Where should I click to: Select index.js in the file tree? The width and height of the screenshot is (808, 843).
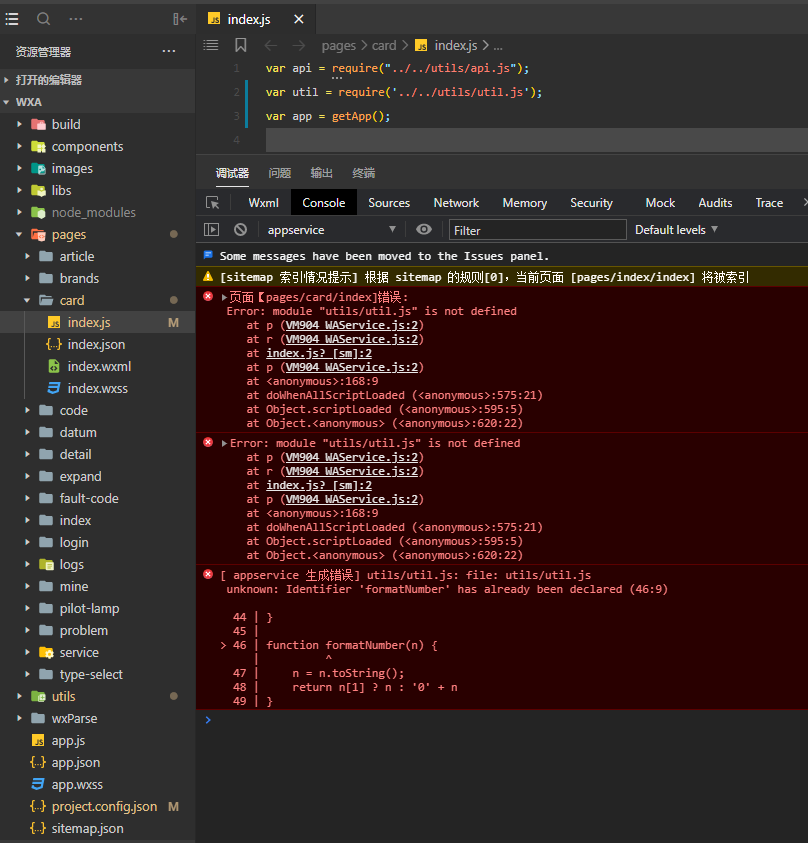(x=97, y=322)
